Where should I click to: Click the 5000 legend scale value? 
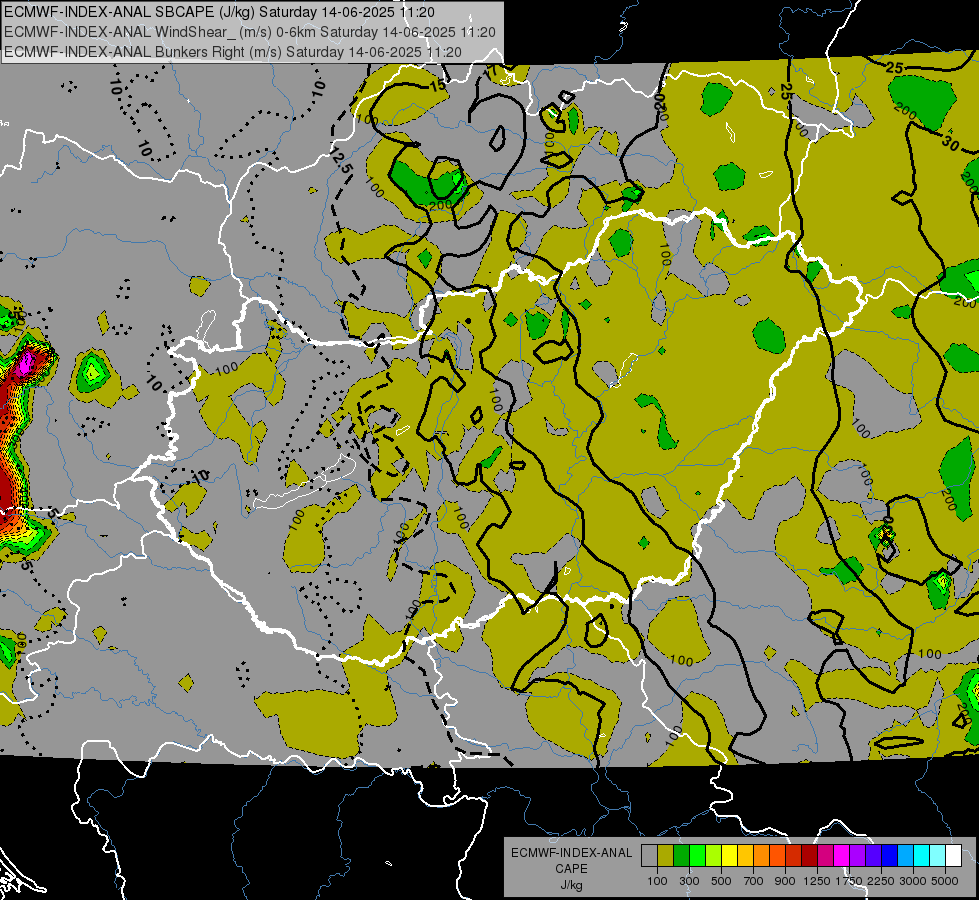pyautogui.click(x=945, y=881)
